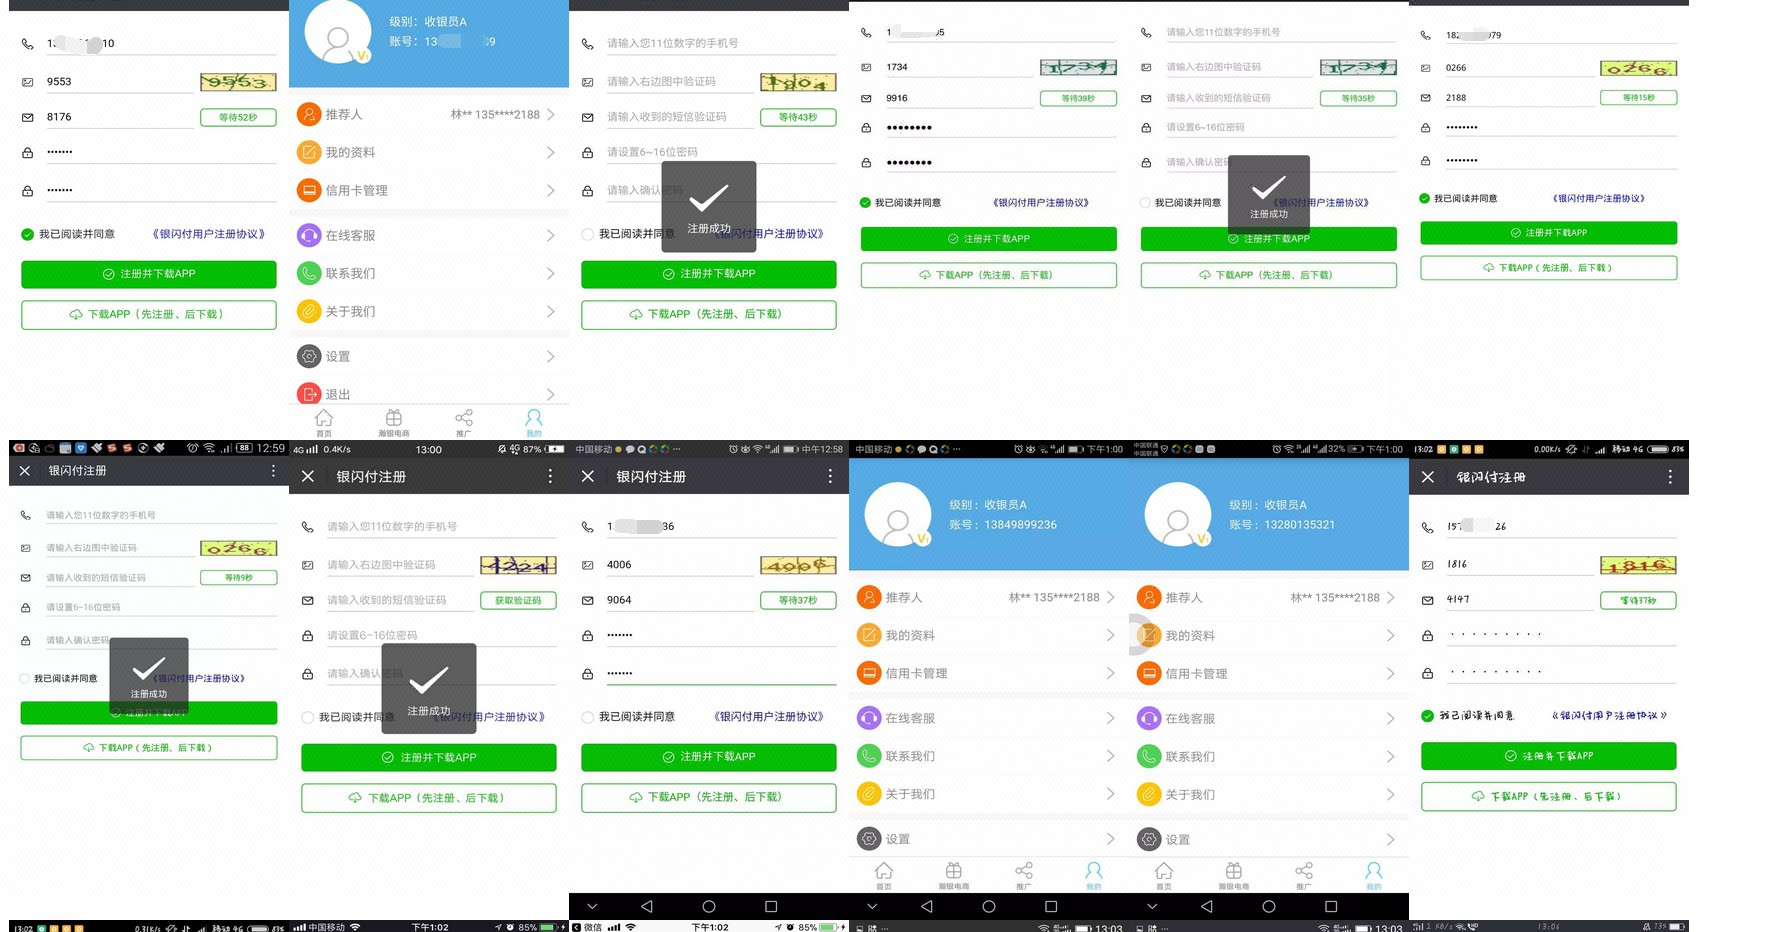Click the red 退出 logout icon
This screenshot has width=1778, height=932.
click(309, 394)
